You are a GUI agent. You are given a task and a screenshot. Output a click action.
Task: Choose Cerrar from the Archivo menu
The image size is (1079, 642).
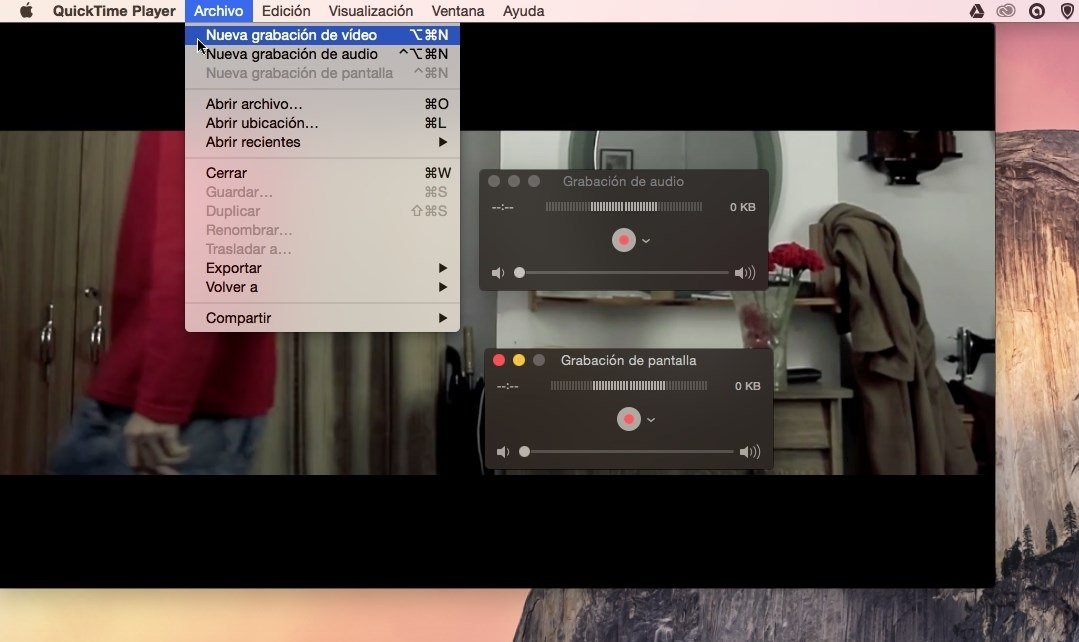click(322, 173)
